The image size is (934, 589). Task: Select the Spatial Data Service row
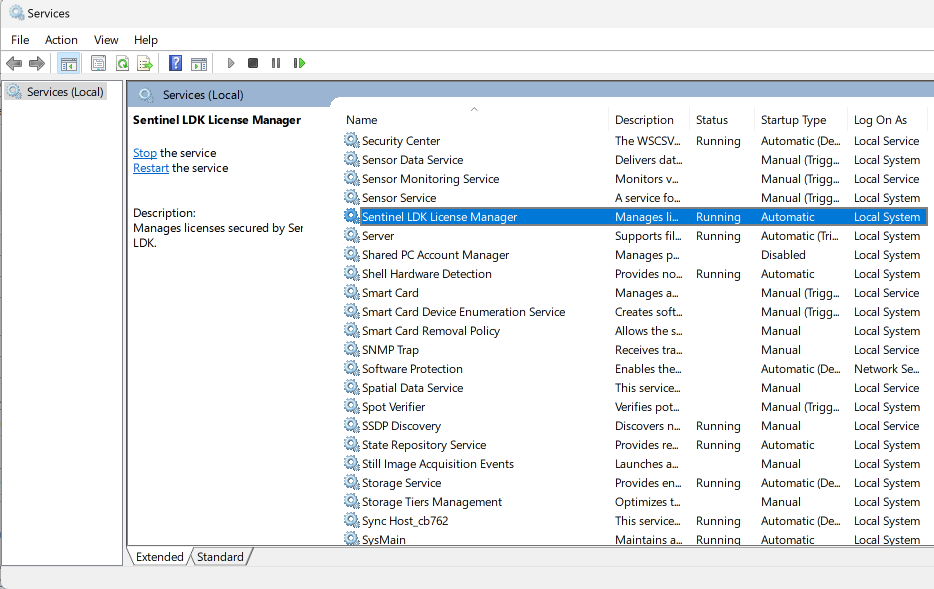click(x=635, y=388)
